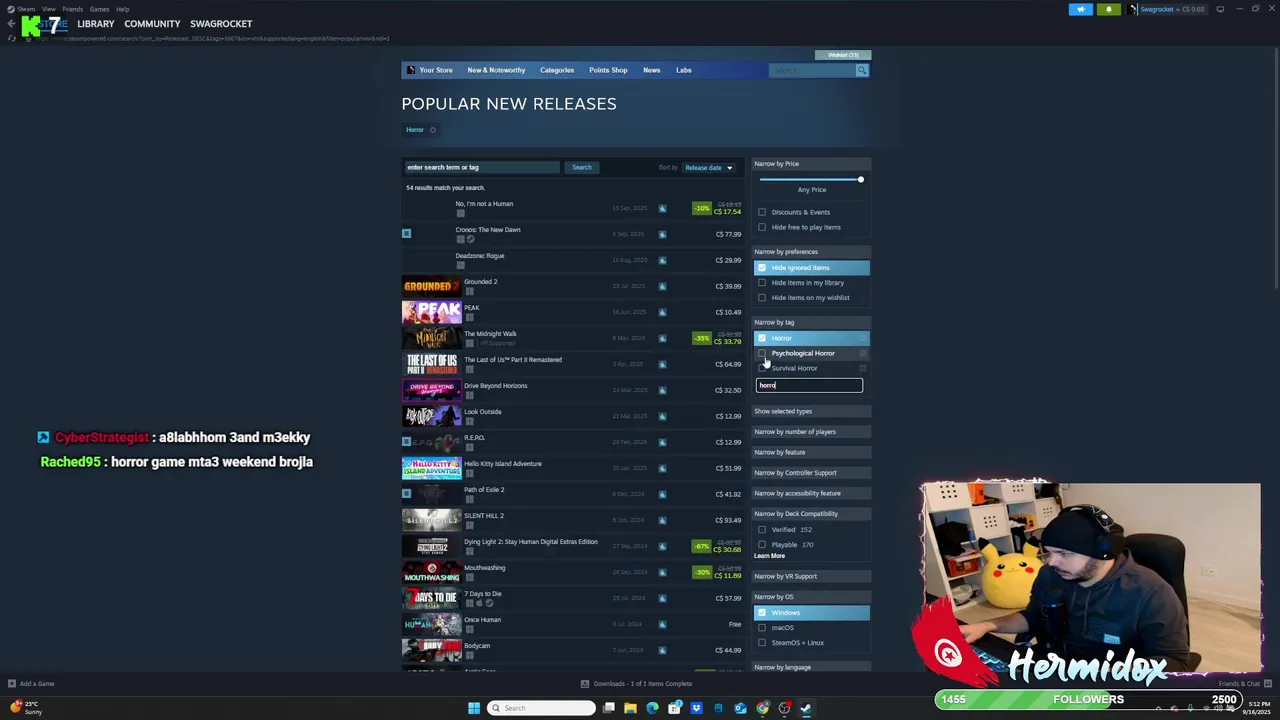Open the LIBRARY tab
Screen dimensions: 1280x720
click(x=96, y=24)
